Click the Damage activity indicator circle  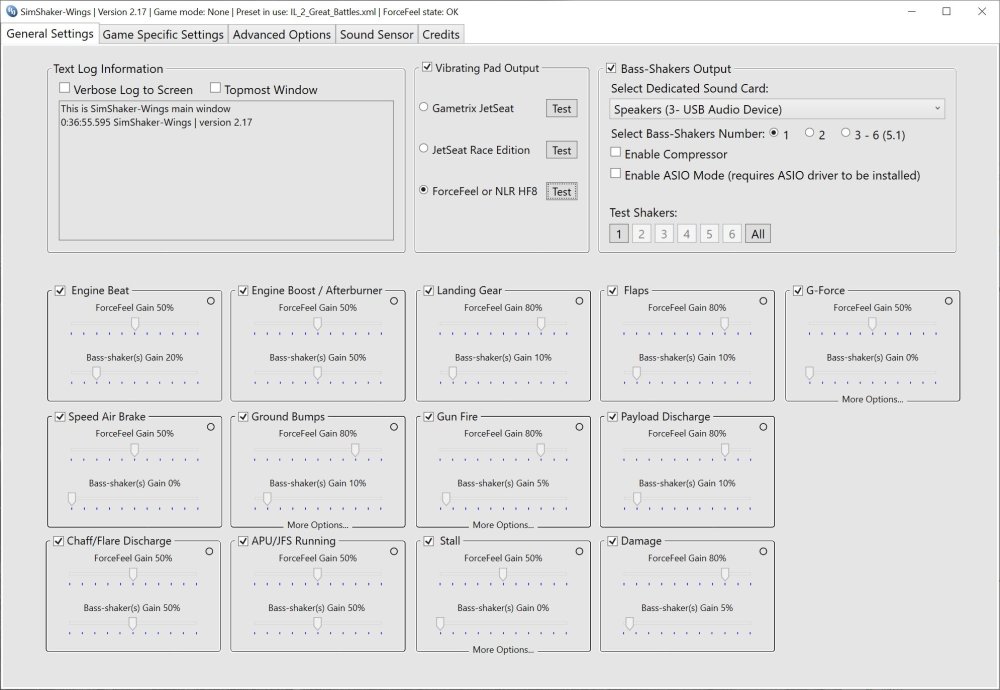click(763, 549)
